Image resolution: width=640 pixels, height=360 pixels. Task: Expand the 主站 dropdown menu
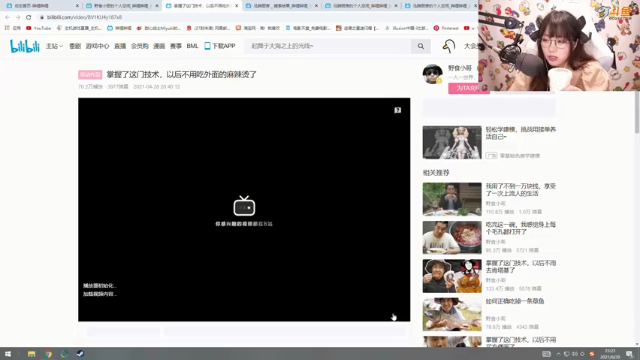pos(54,46)
